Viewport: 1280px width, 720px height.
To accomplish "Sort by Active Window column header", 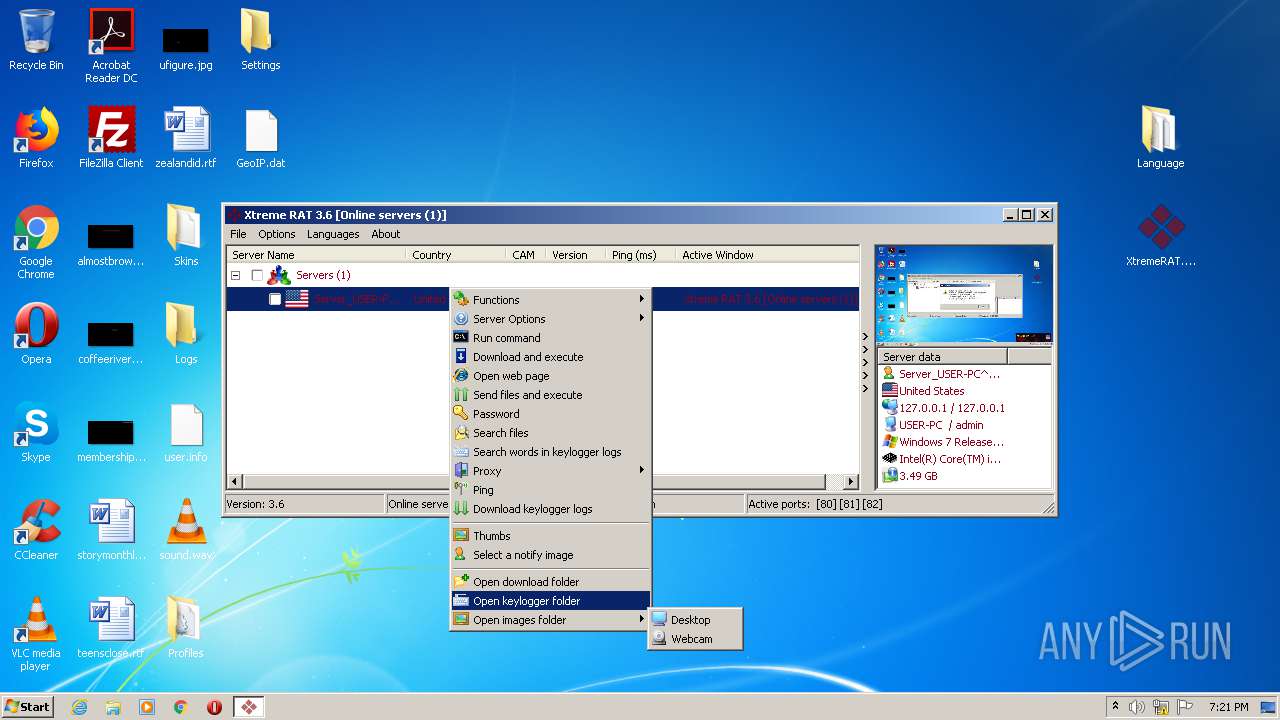I will pyautogui.click(x=767, y=255).
